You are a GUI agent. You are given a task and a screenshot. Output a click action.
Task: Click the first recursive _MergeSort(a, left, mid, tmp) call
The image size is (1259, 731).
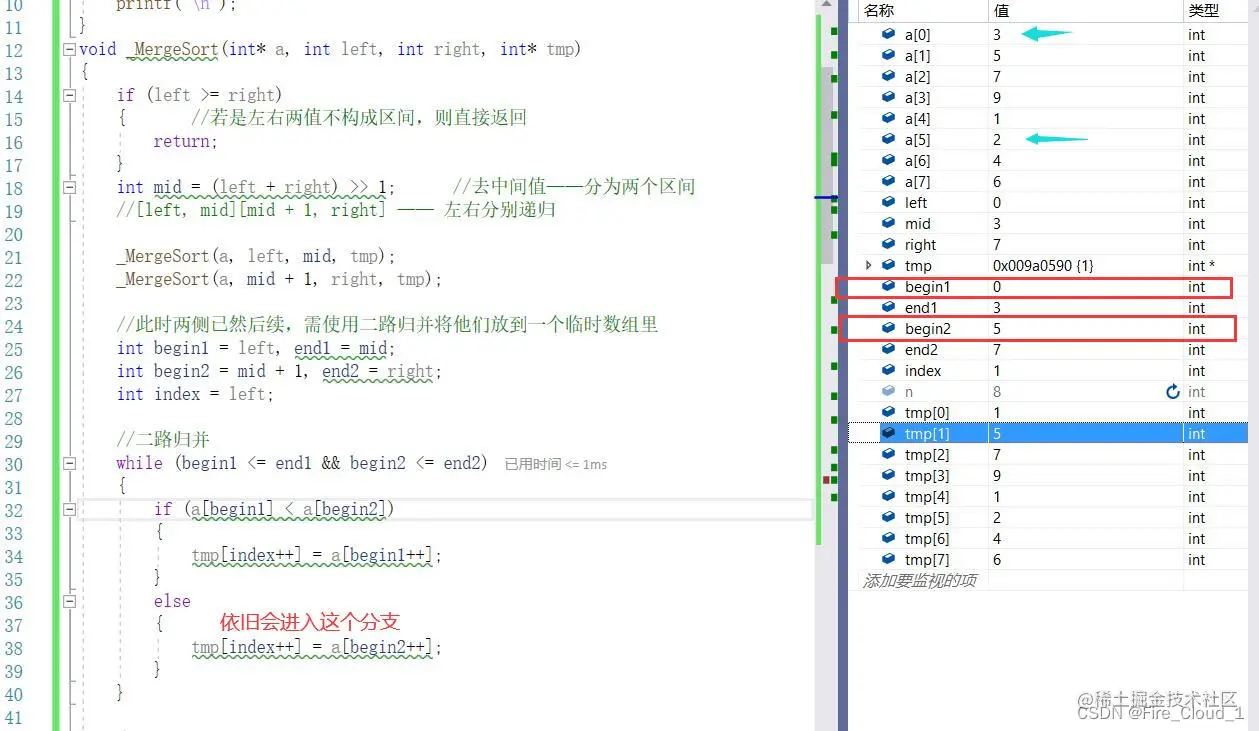(256, 256)
